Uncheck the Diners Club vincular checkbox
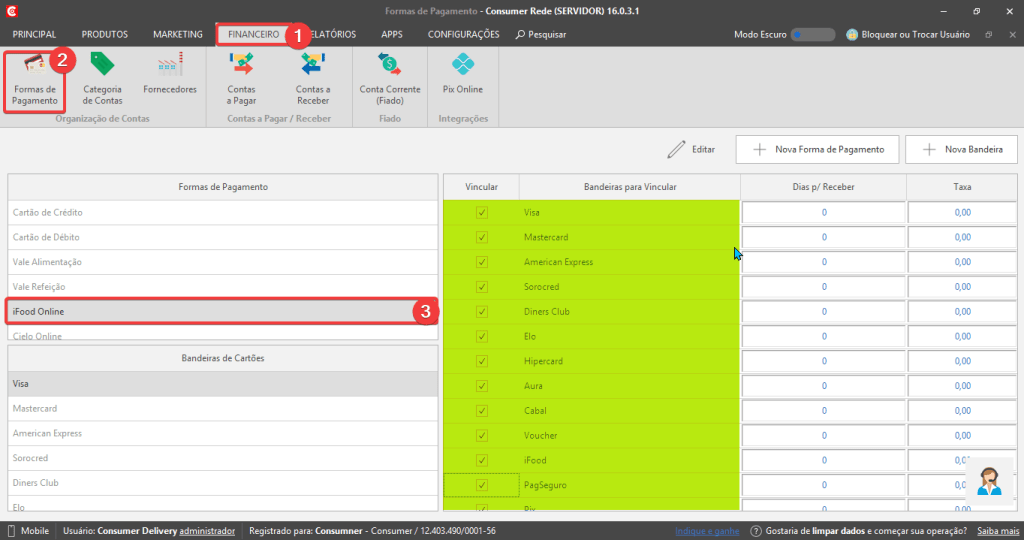This screenshot has width=1024, height=540. [482, 311]
